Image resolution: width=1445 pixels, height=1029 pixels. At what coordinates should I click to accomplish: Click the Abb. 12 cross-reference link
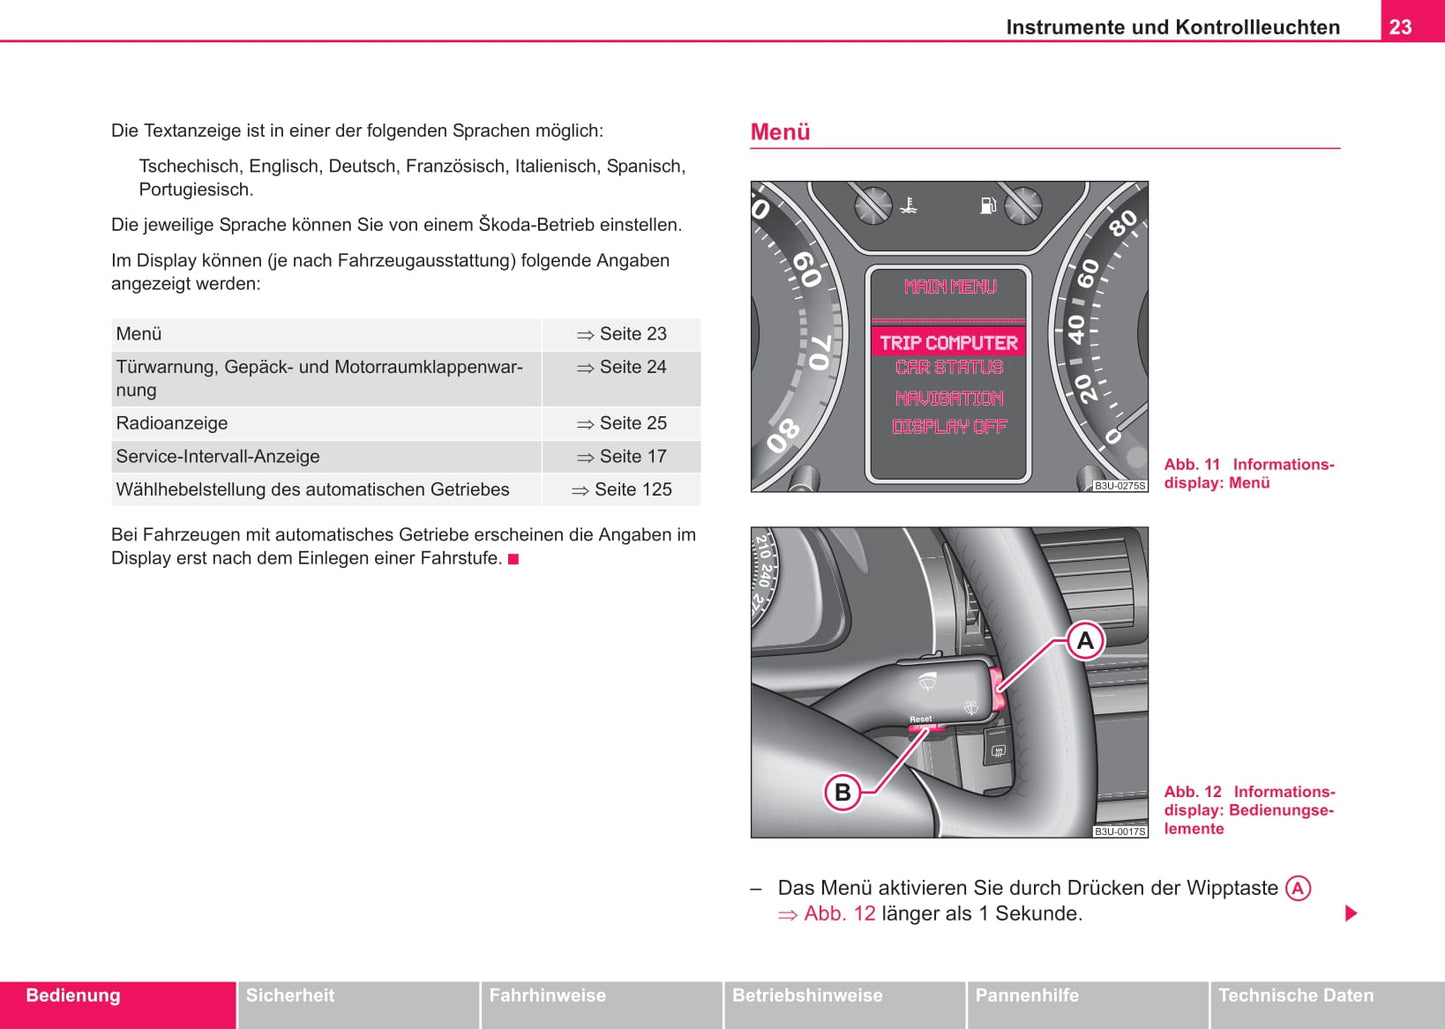coord(828,913)
